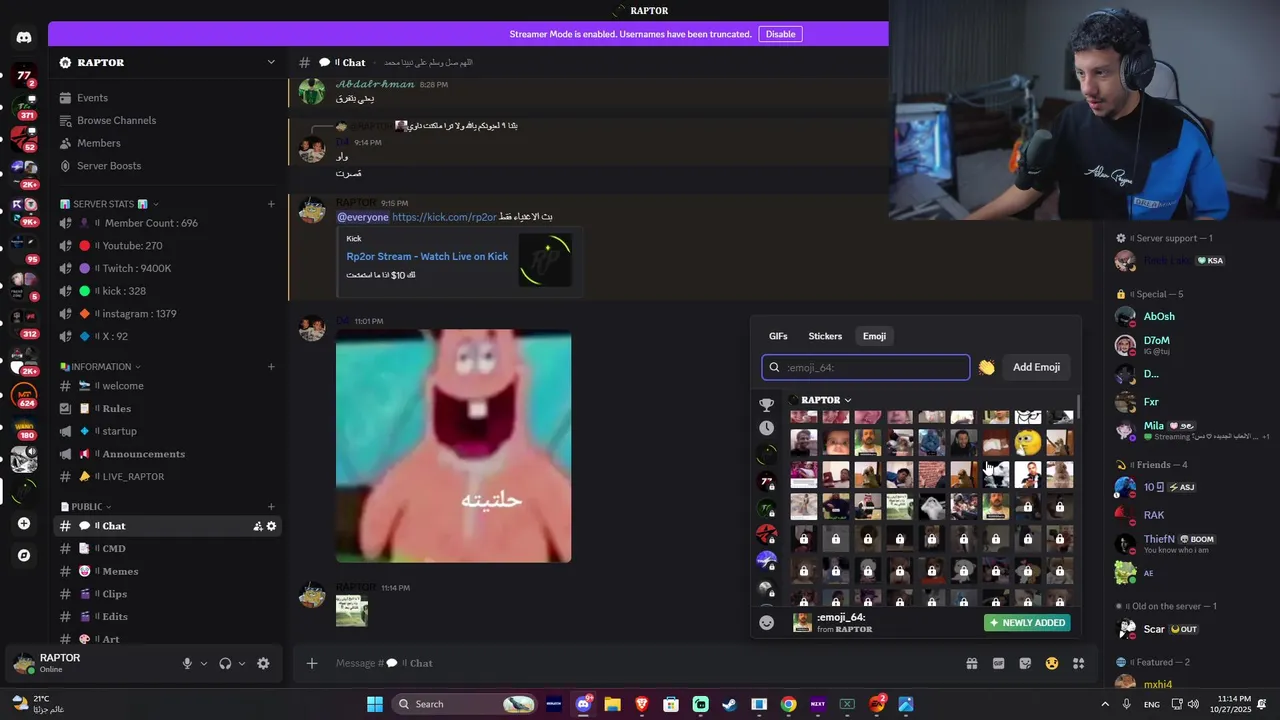Open GIF picker icon in message bar
Image resolution: width=1280 pixels, height=720 pixels.
click(998, 663)
